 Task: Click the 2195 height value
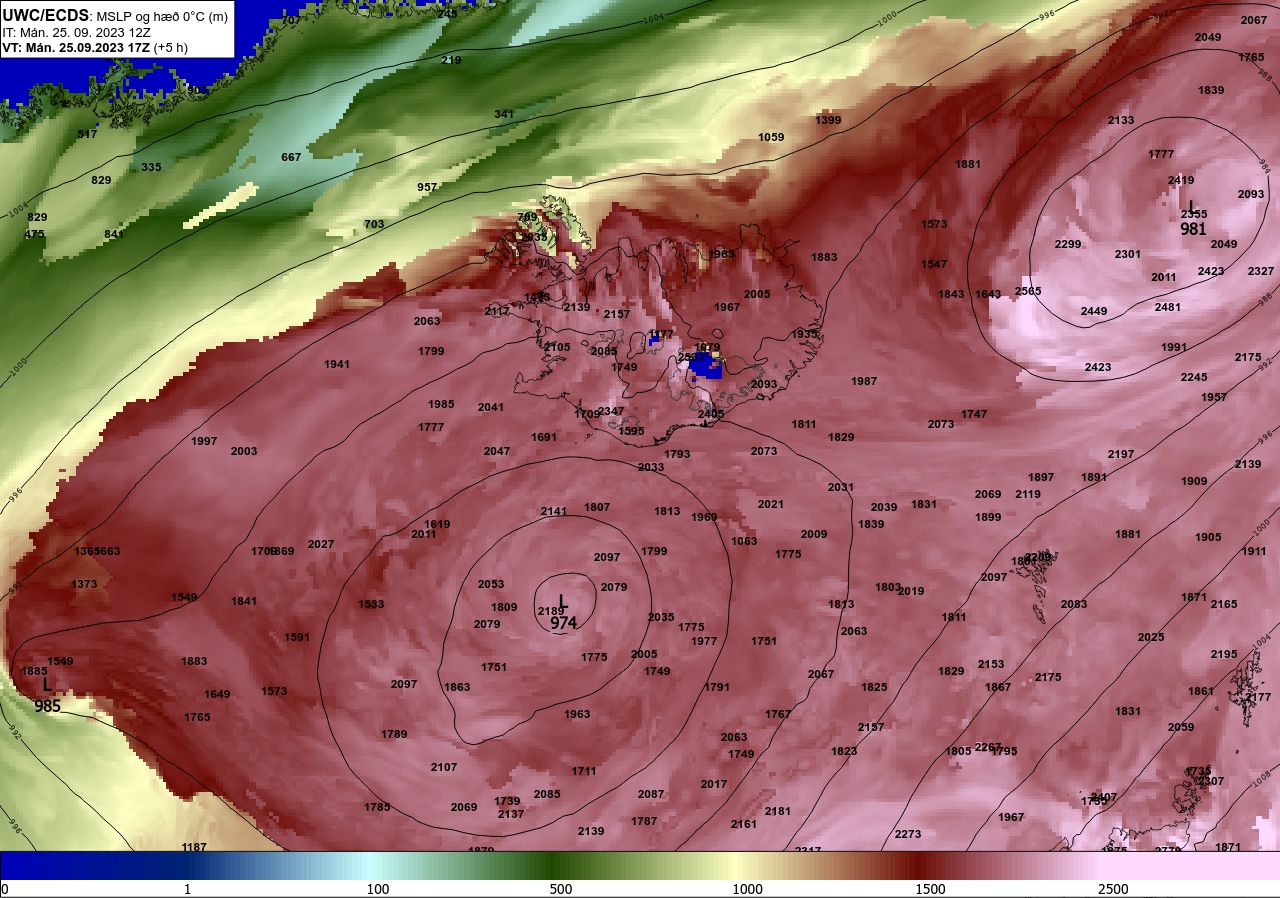coord(1224,654)
